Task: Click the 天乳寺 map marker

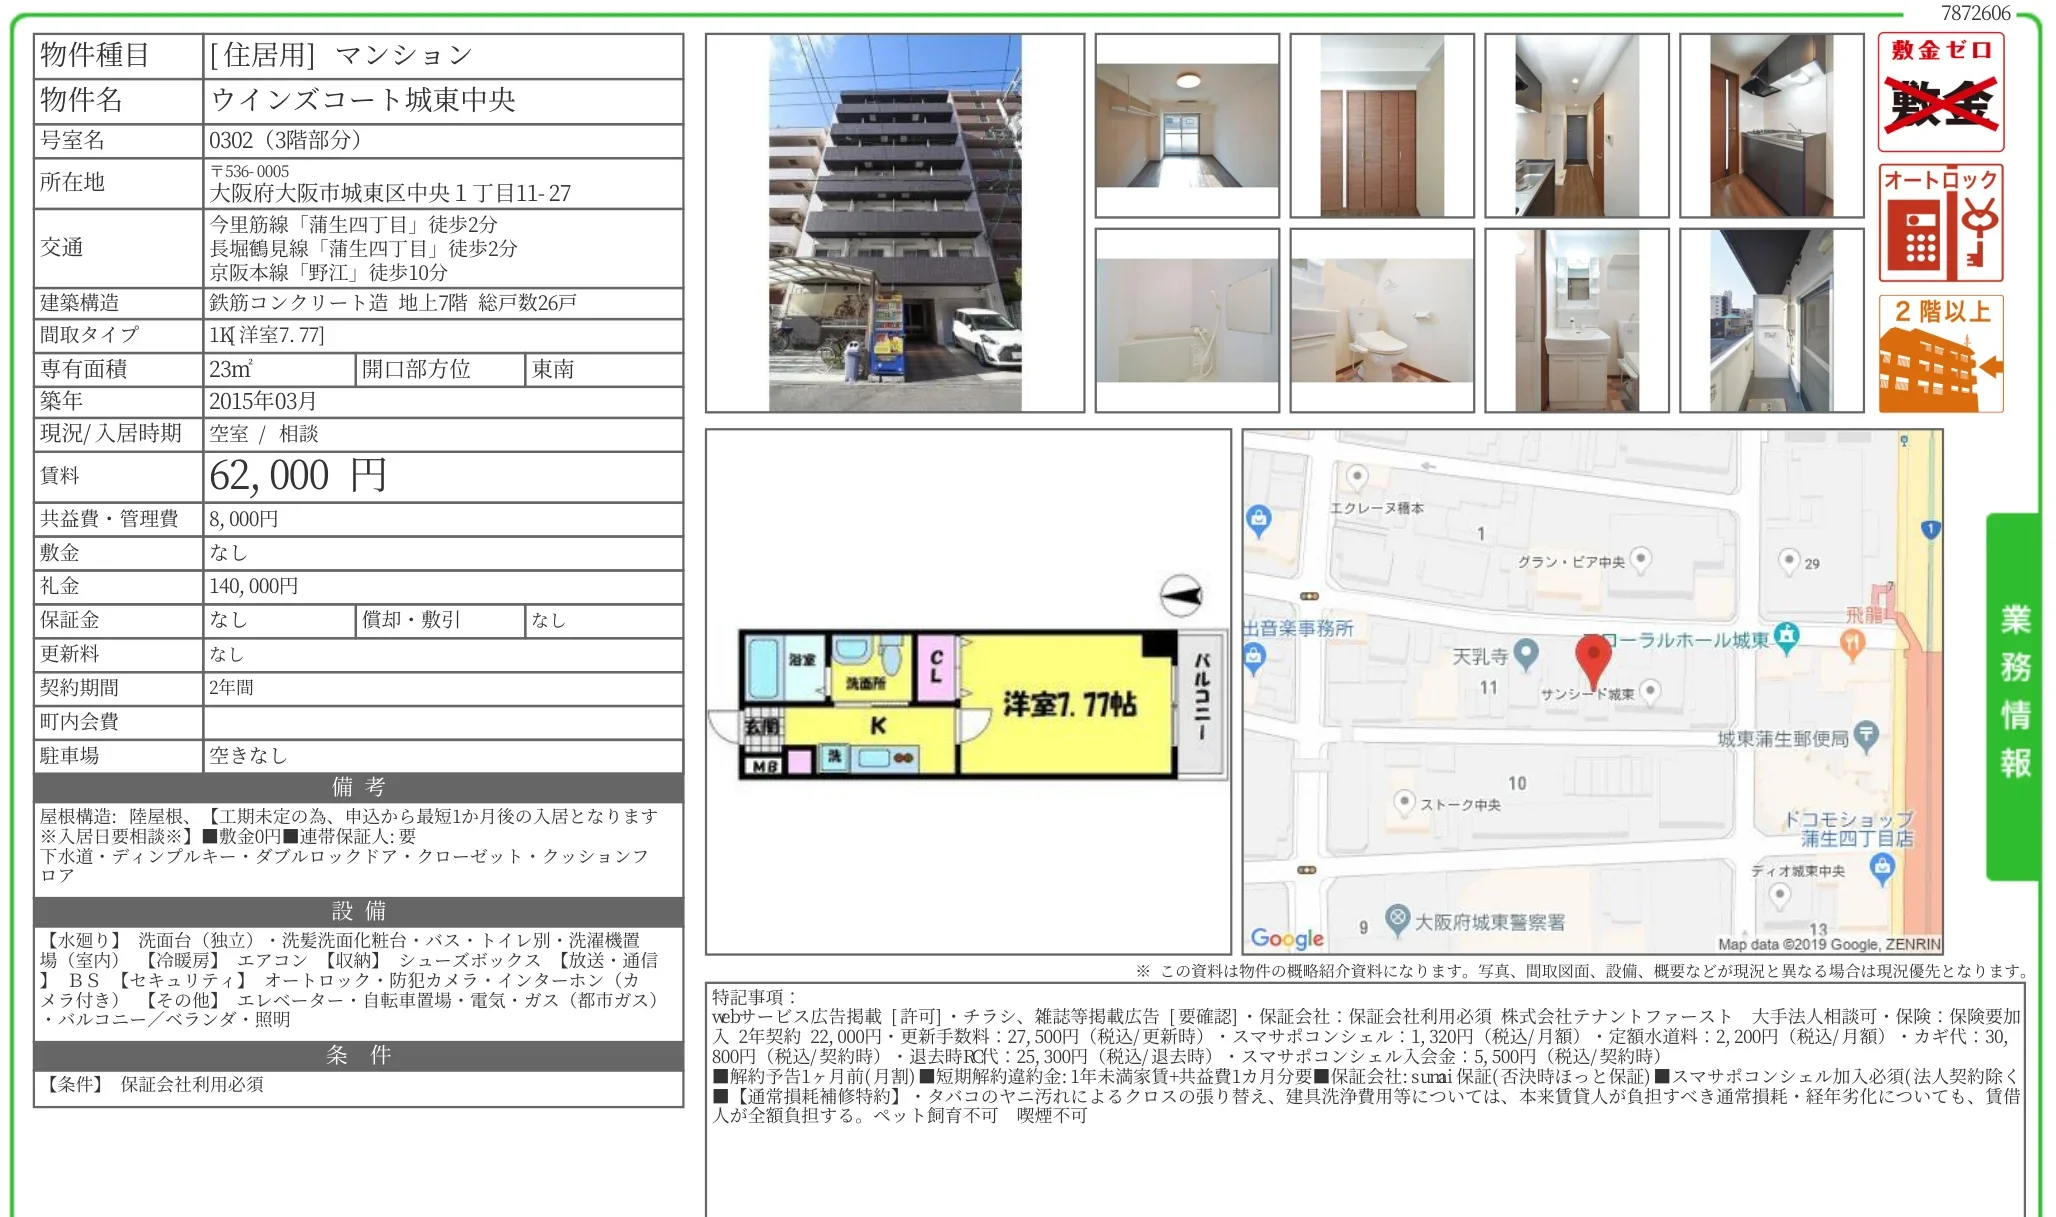Action: click(1526, 654)
